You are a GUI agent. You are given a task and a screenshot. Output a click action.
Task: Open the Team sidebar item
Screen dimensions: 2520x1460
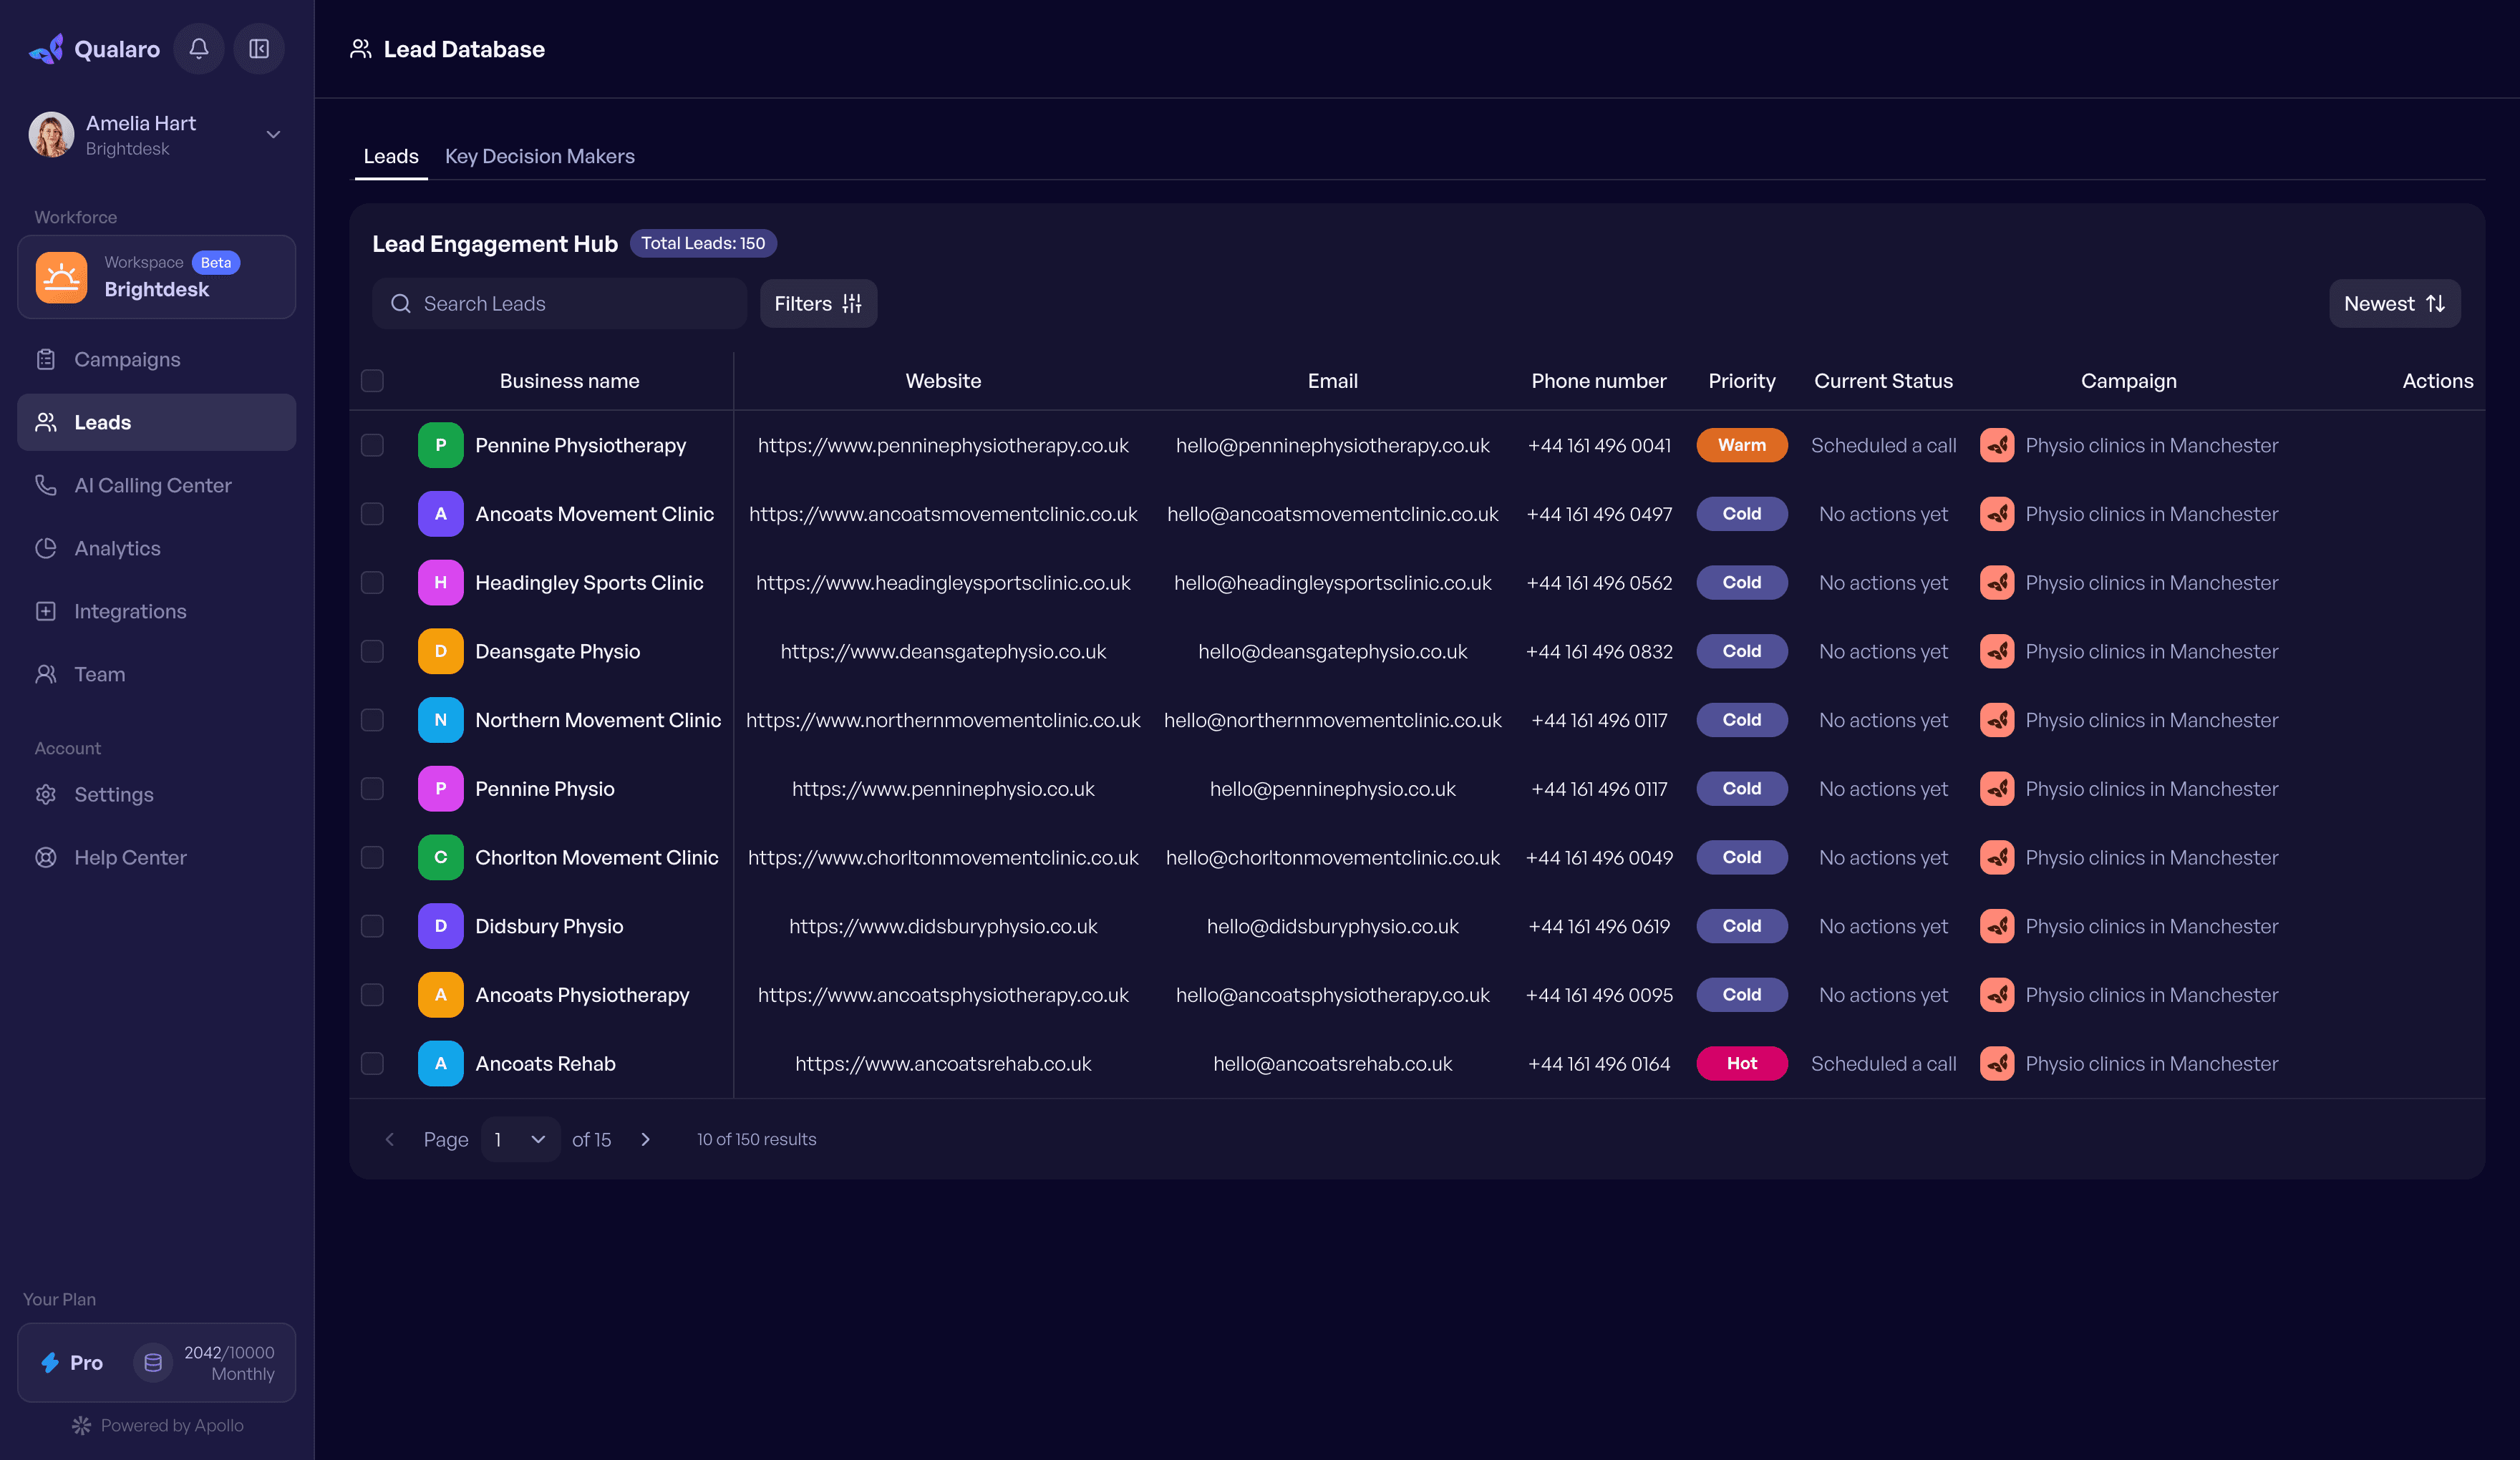[x=156, y=674]
